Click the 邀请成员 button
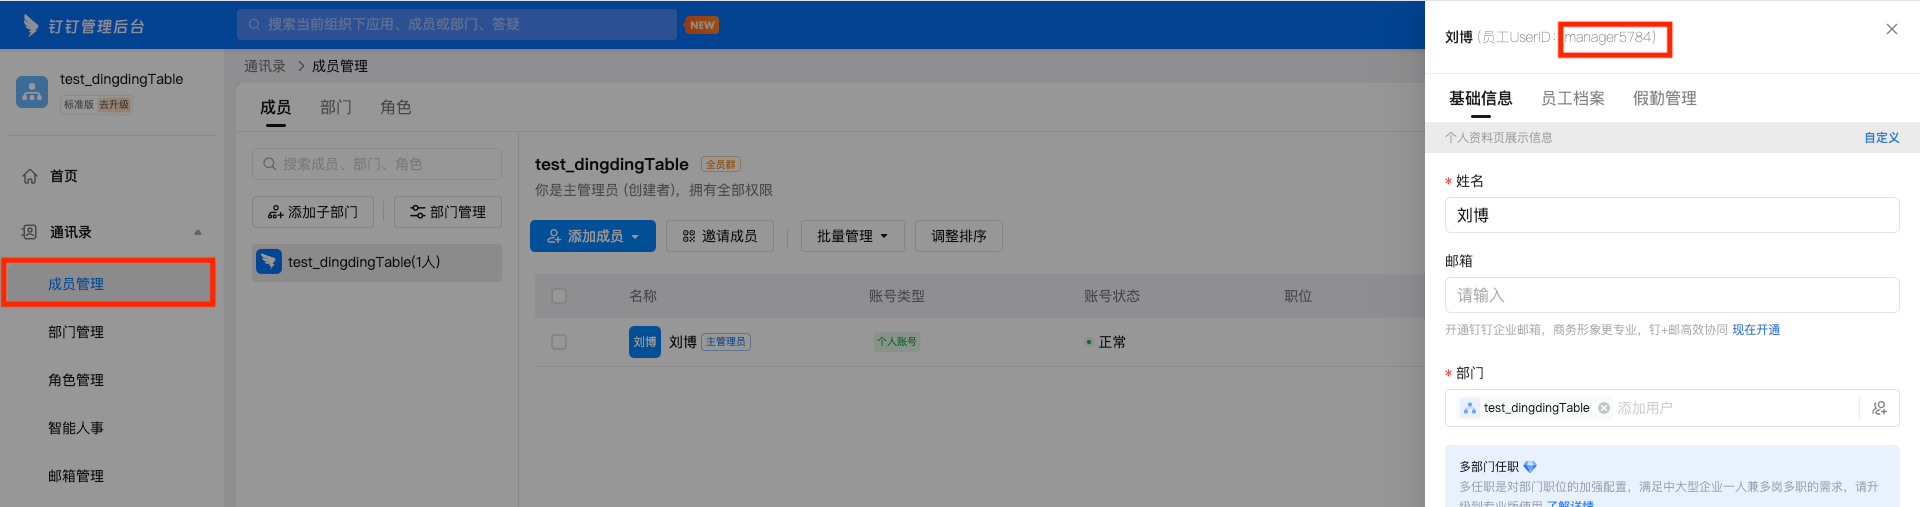The height and width of the screenshot is (507, 1920). click(x=720, y=236)
